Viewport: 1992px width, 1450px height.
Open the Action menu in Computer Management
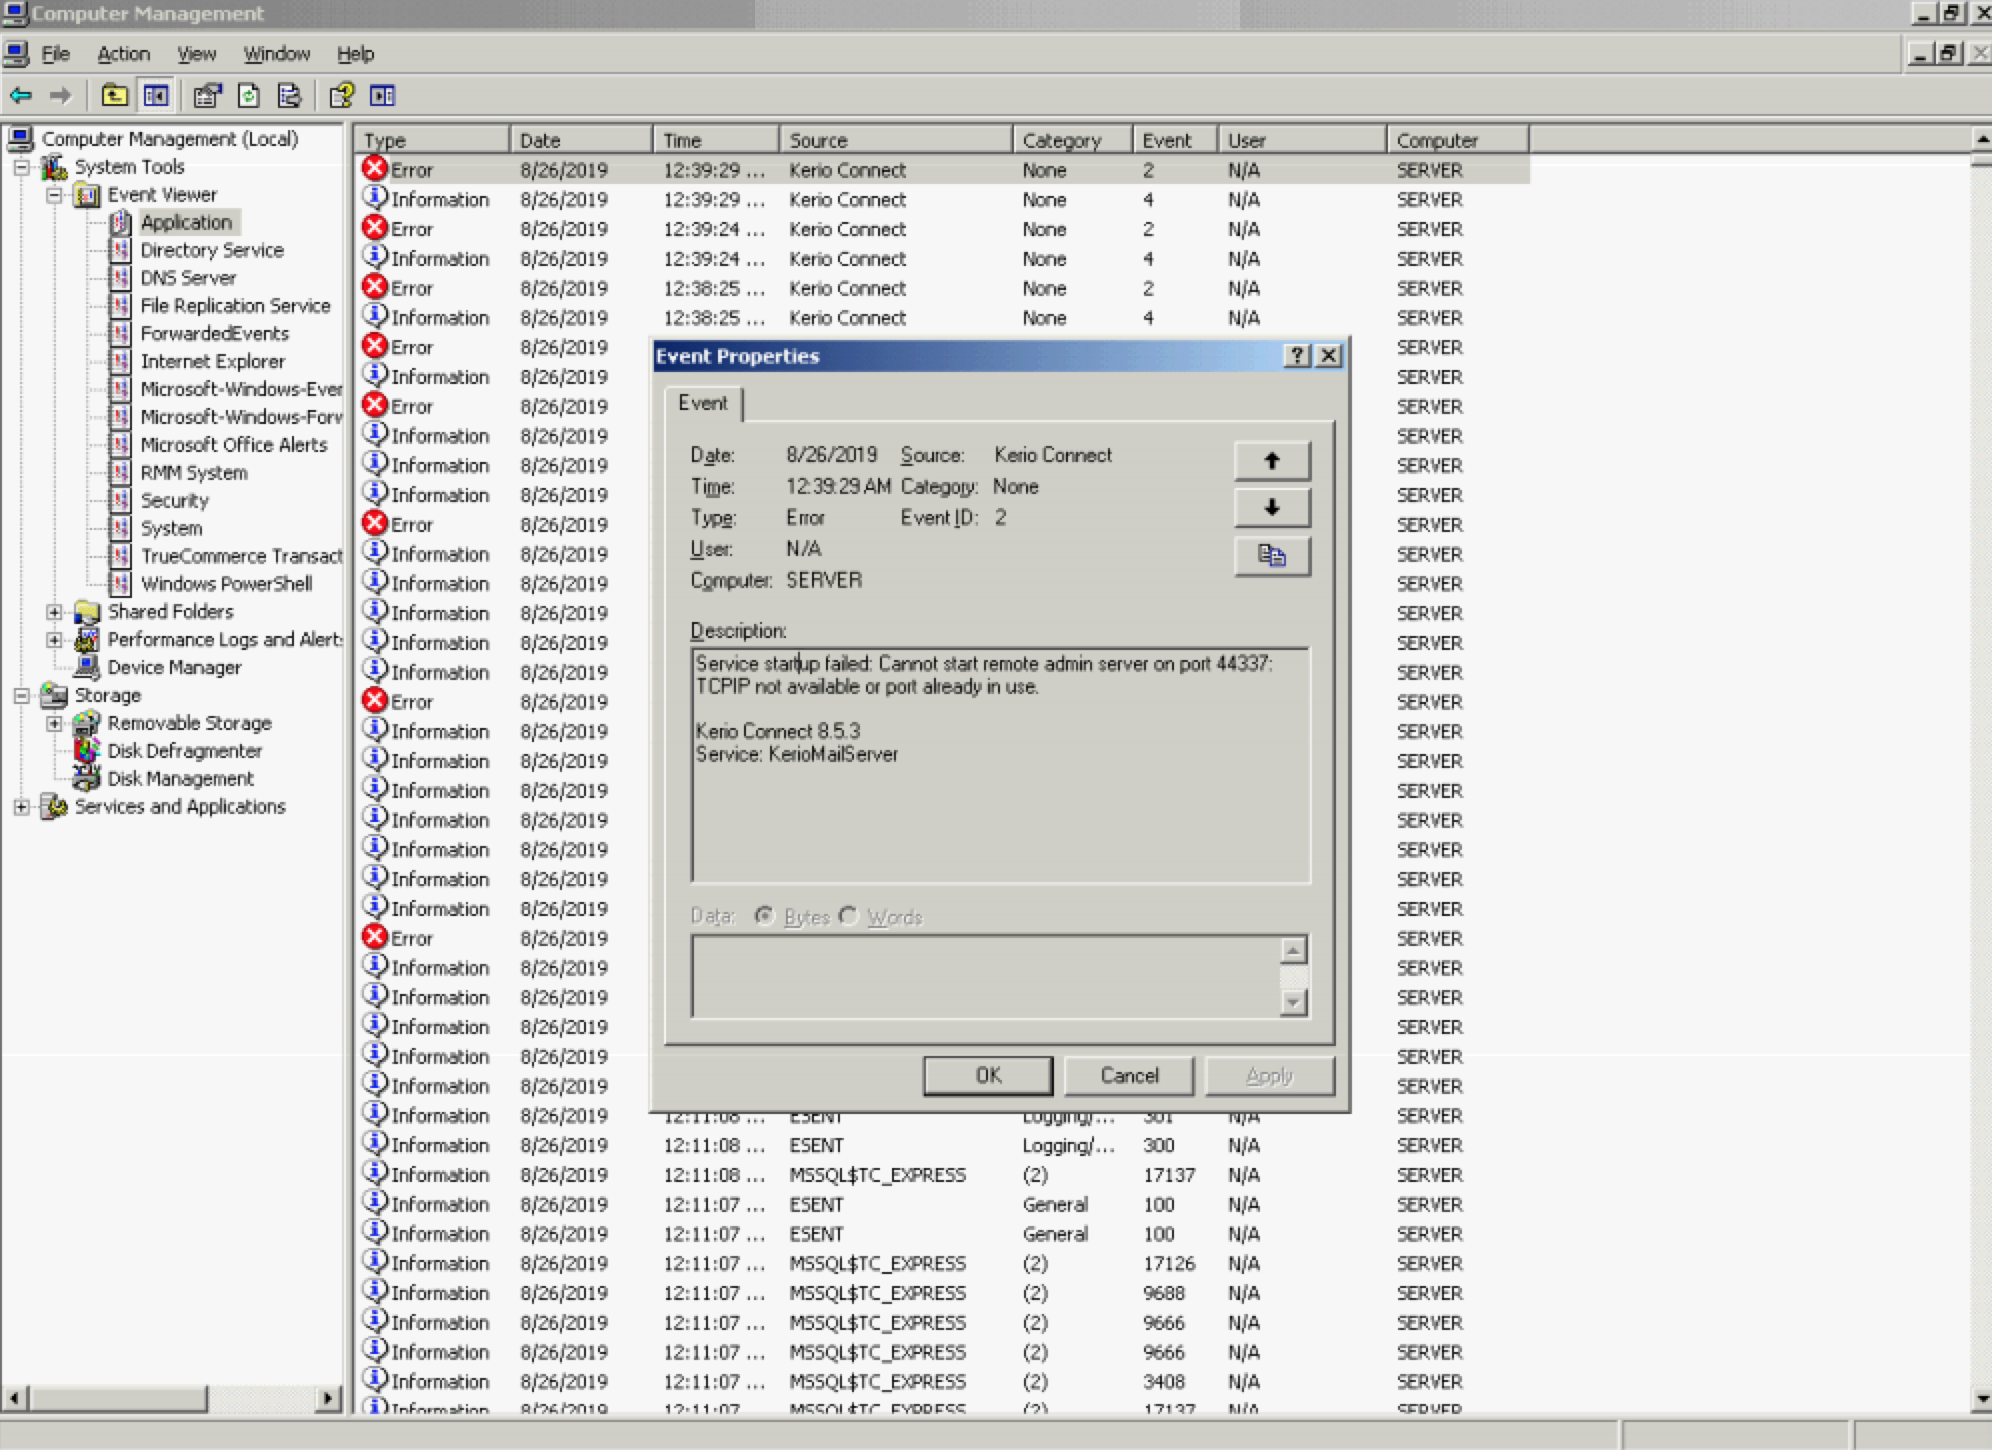(x=121, y=53)
